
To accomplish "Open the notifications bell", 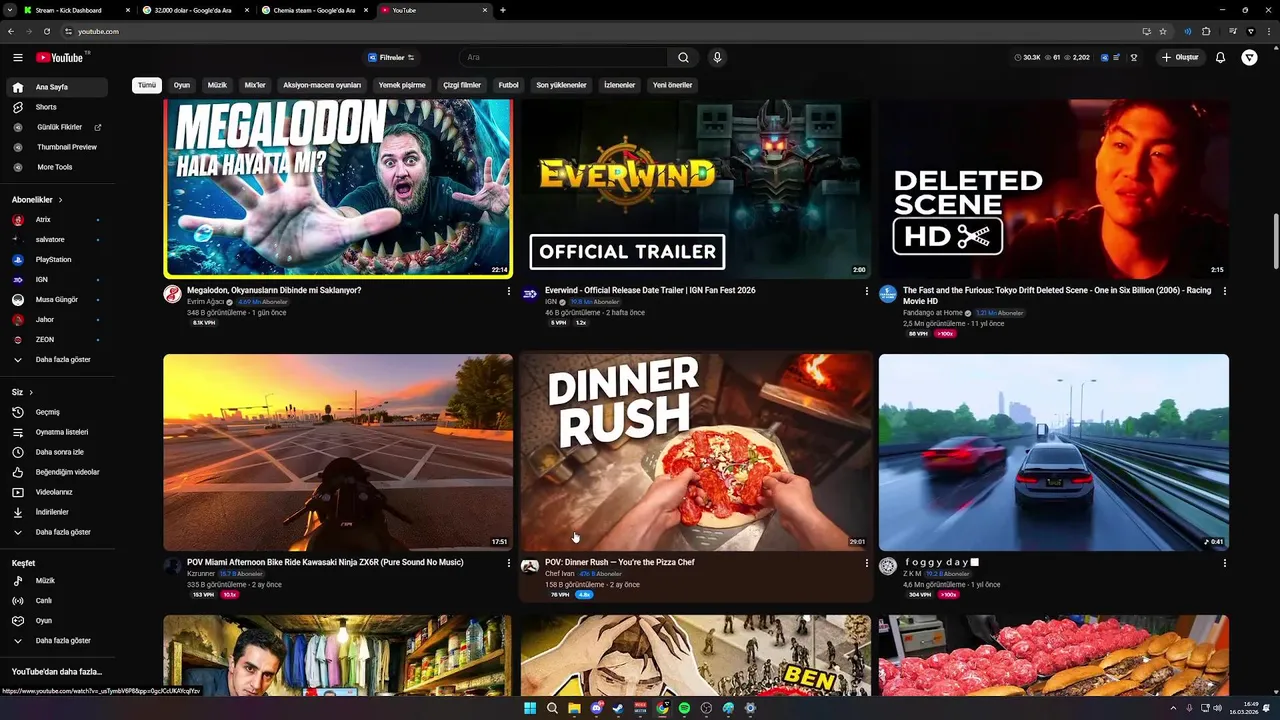I will 1220,58.
